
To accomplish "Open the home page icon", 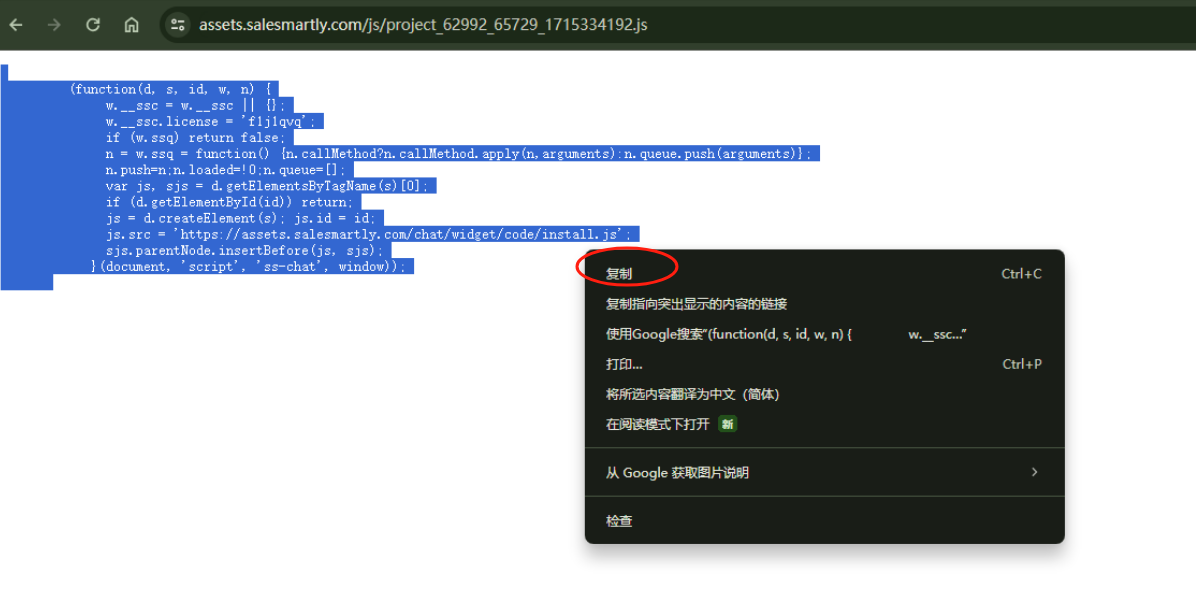I will [131, 24].
